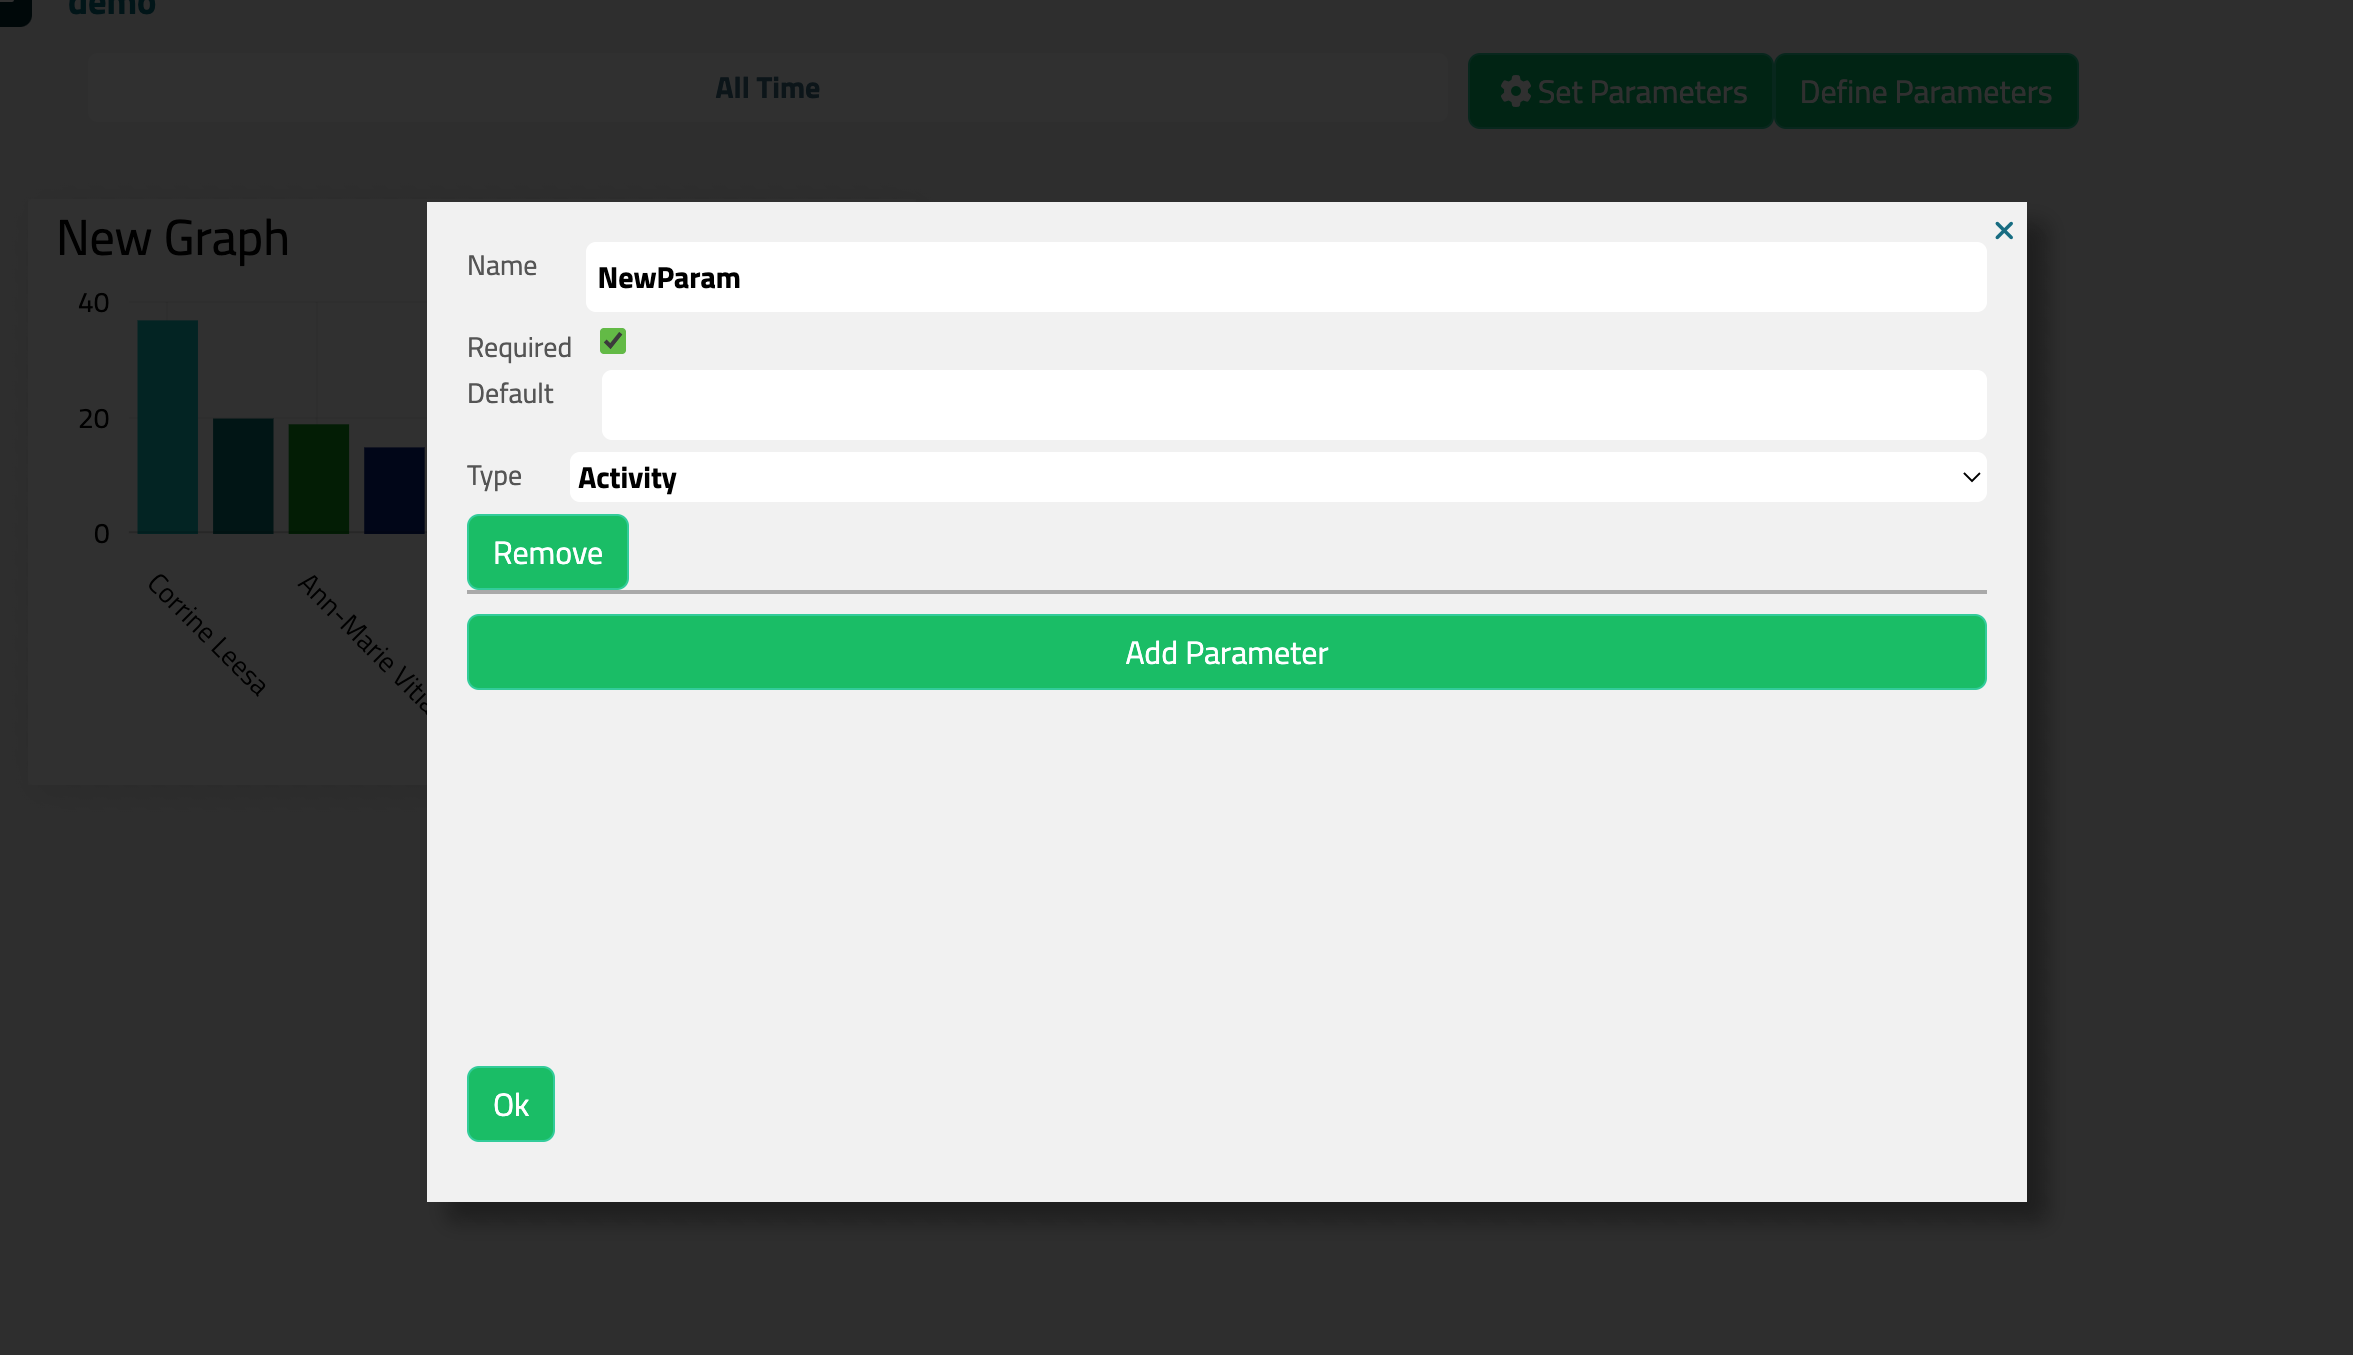Click the dark blue bar in chart
This screenshot has width=2353, height=1355.
click(x=393, y=490)
